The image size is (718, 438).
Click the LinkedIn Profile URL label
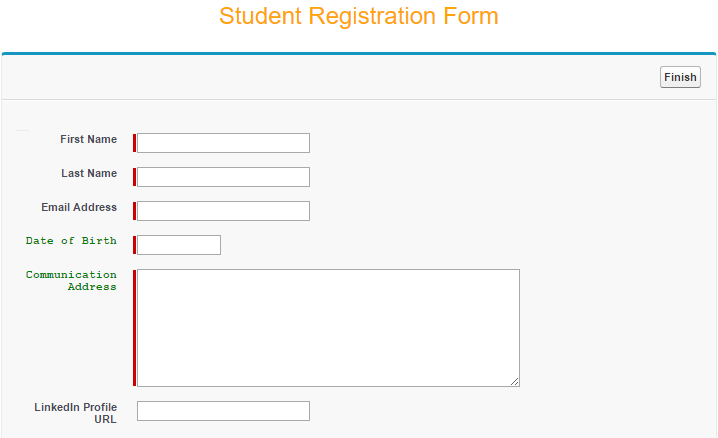click(76, 413)
